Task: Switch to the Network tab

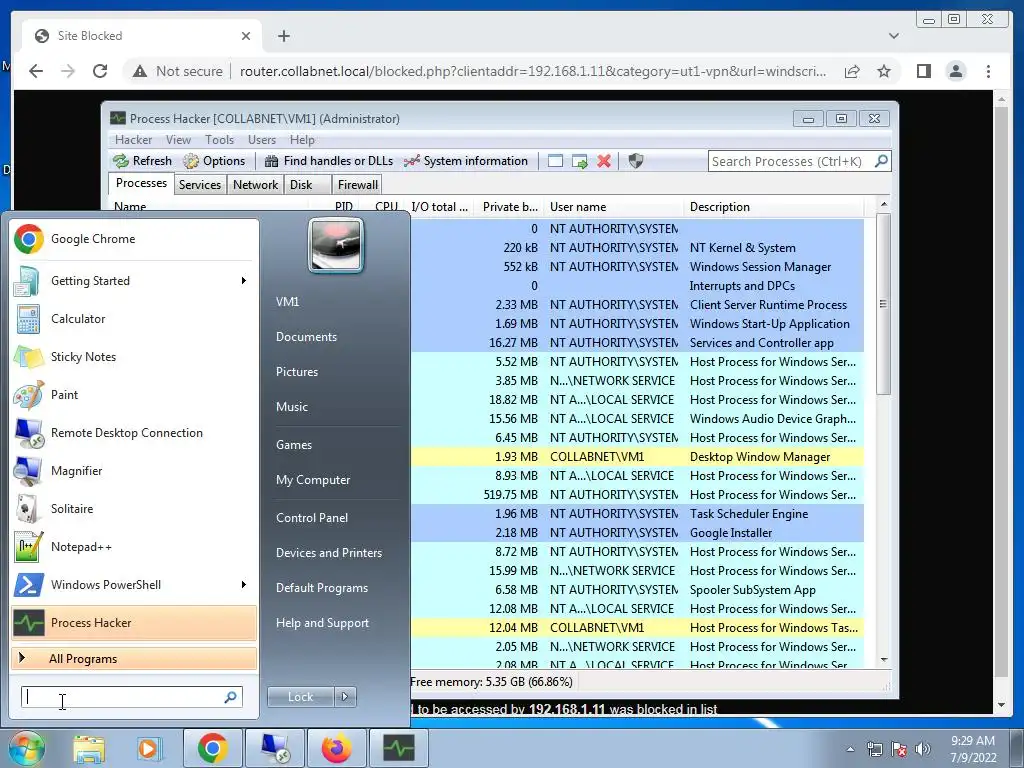Action: point(255,185)
